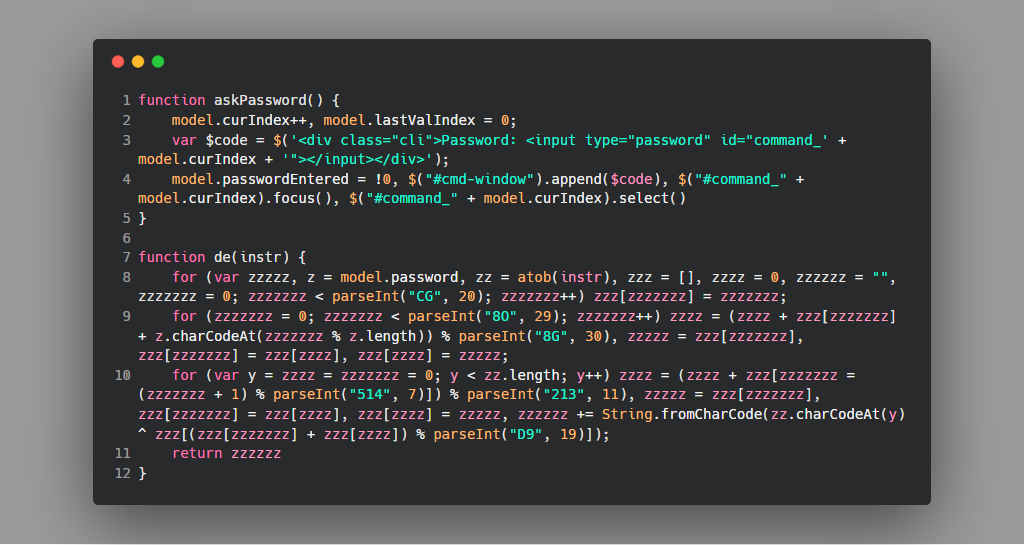
Task: Click the de function name
Action: pyautogui.click(x=222, y=257)
